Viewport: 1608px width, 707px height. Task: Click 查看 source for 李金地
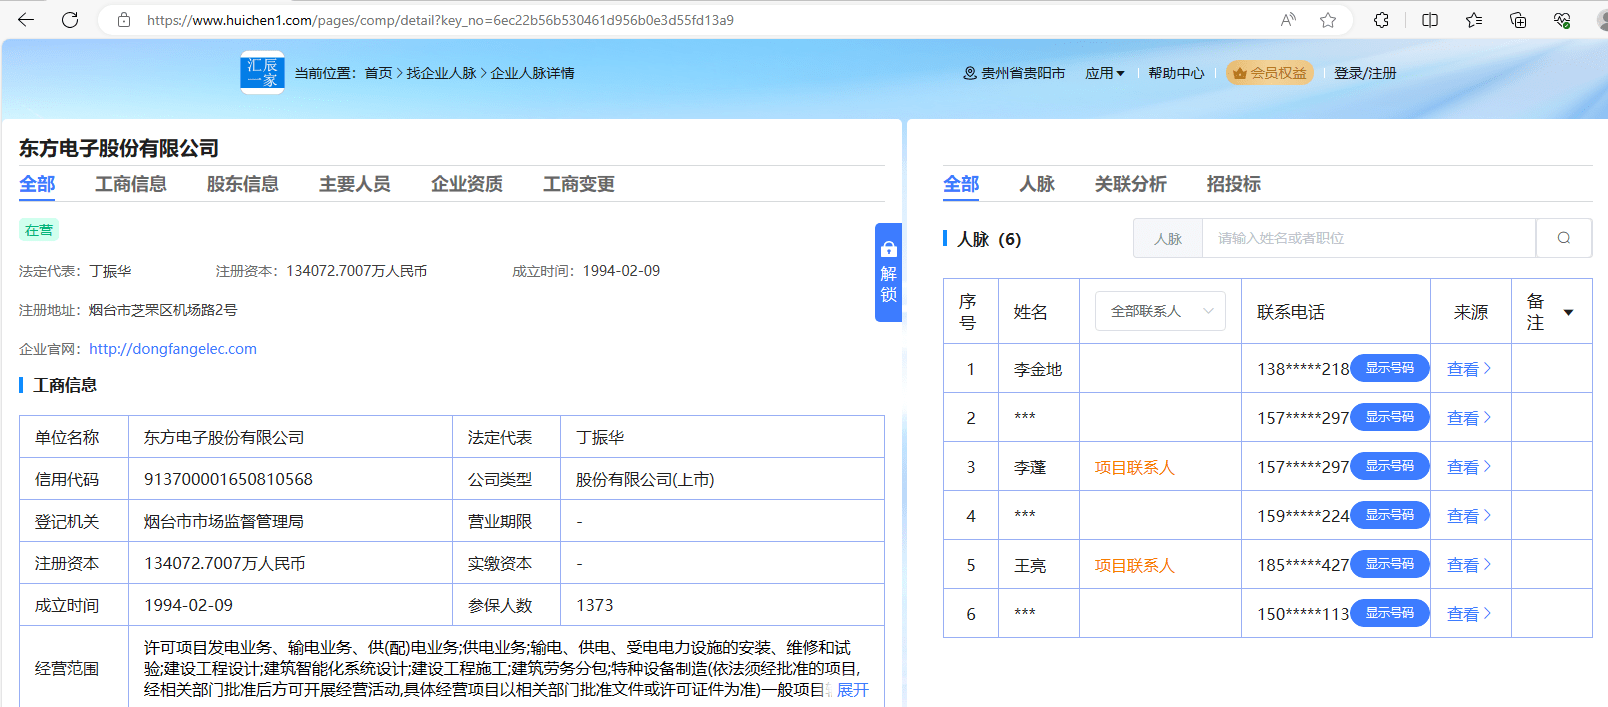tap(1469, 369)
